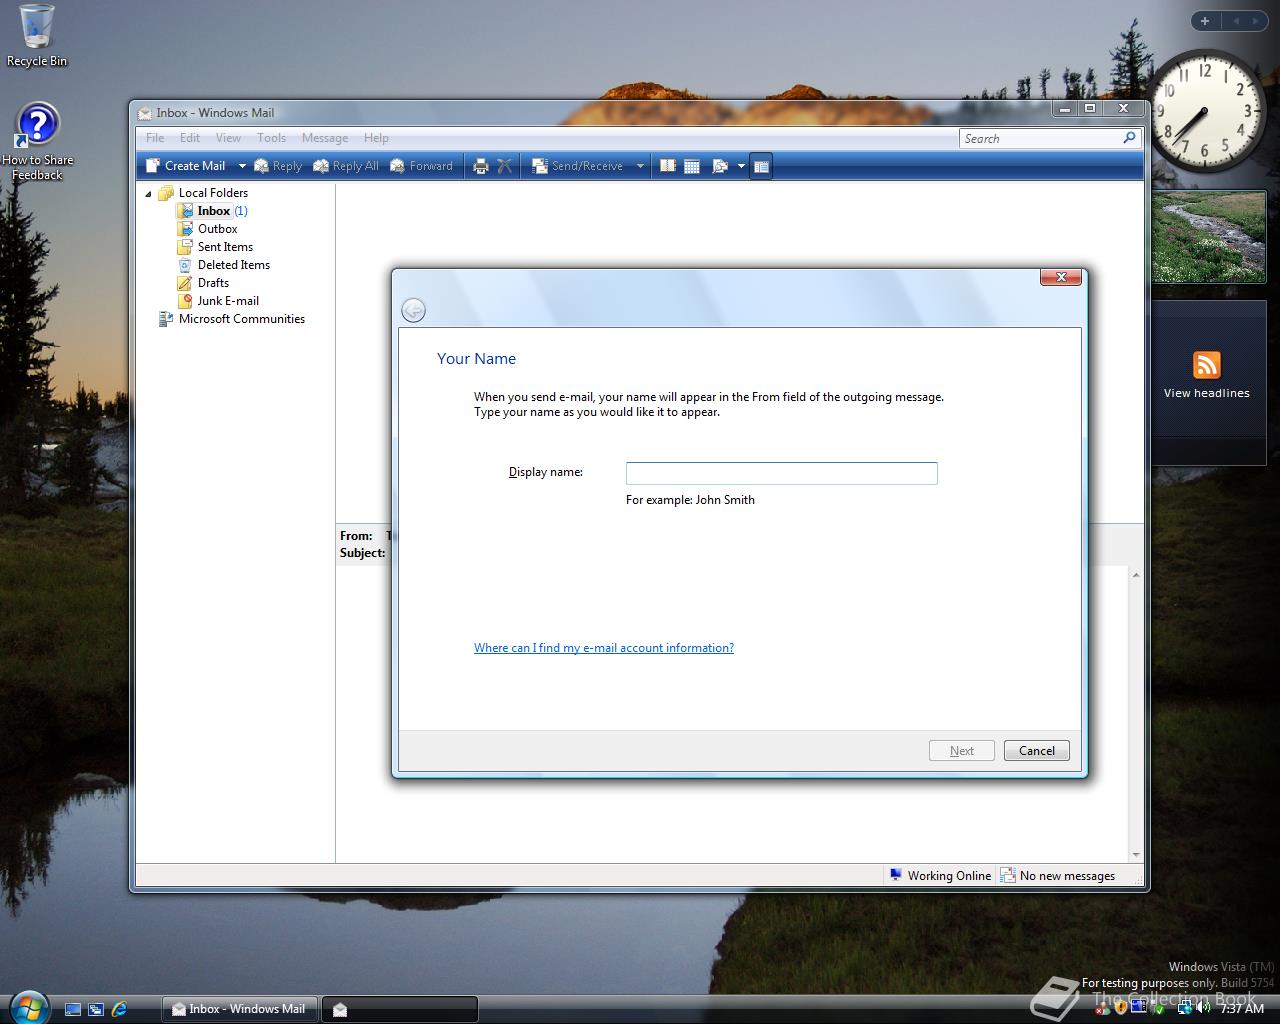Click the Find message icon in toolbar
The image size is (1280, 1024).
[x=719, y=166]
